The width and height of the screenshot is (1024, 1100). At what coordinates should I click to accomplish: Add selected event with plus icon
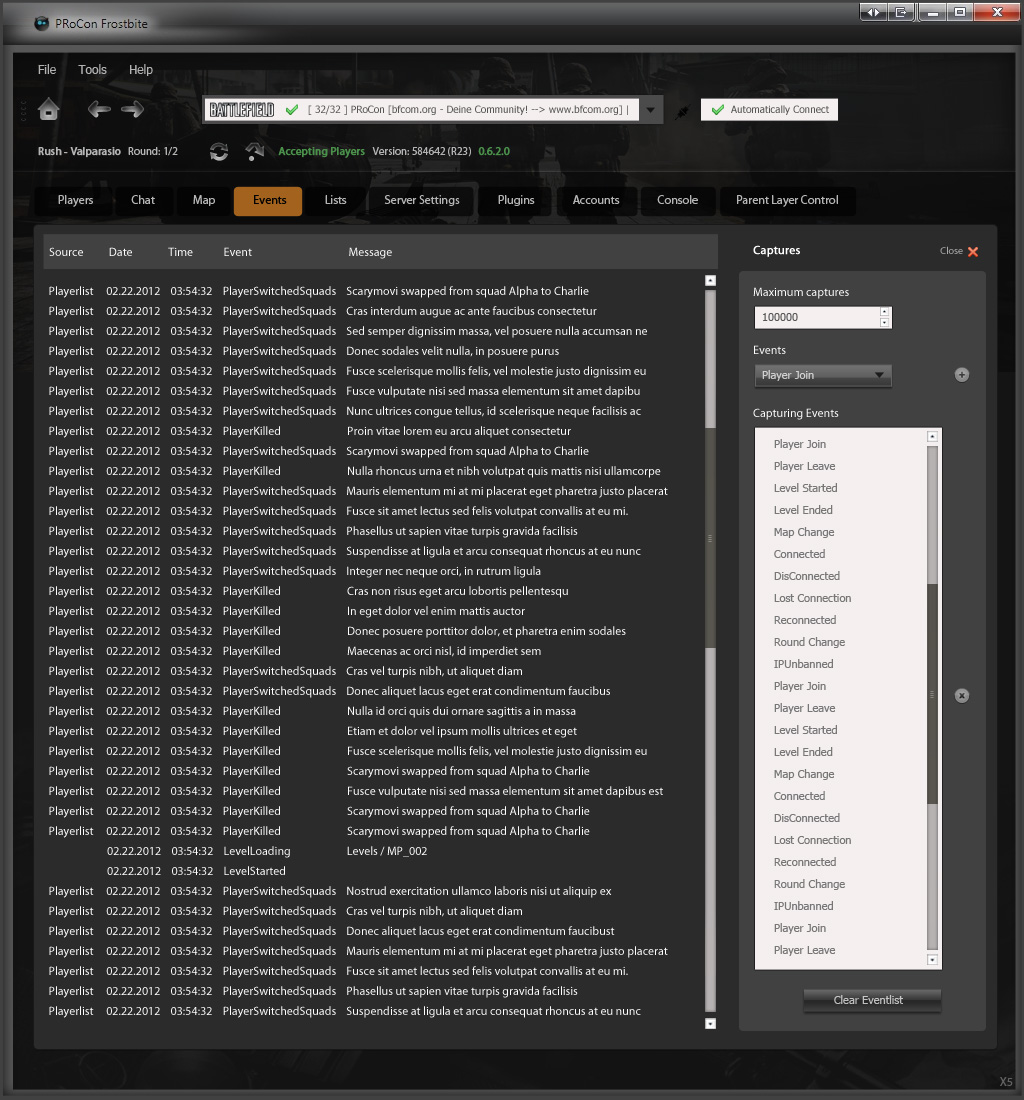[x=962, y=375]
